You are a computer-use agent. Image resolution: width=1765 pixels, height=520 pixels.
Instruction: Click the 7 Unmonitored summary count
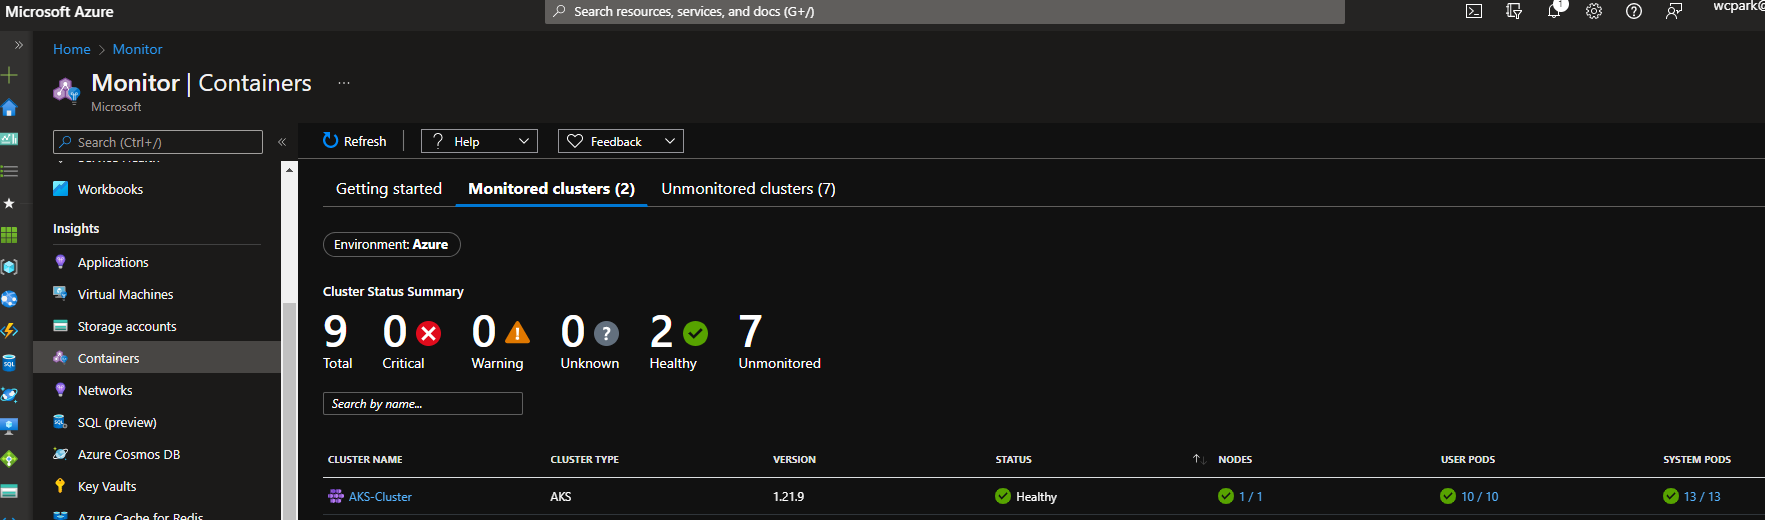pos(750,331)
